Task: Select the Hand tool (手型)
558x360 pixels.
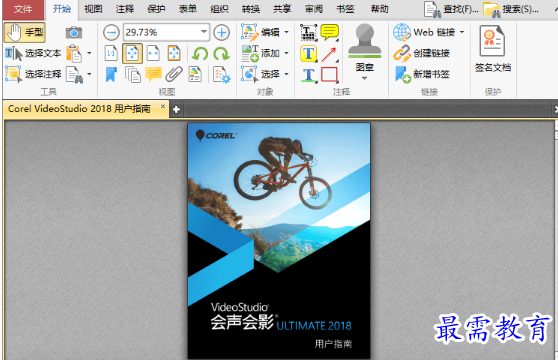Action: 25,32
